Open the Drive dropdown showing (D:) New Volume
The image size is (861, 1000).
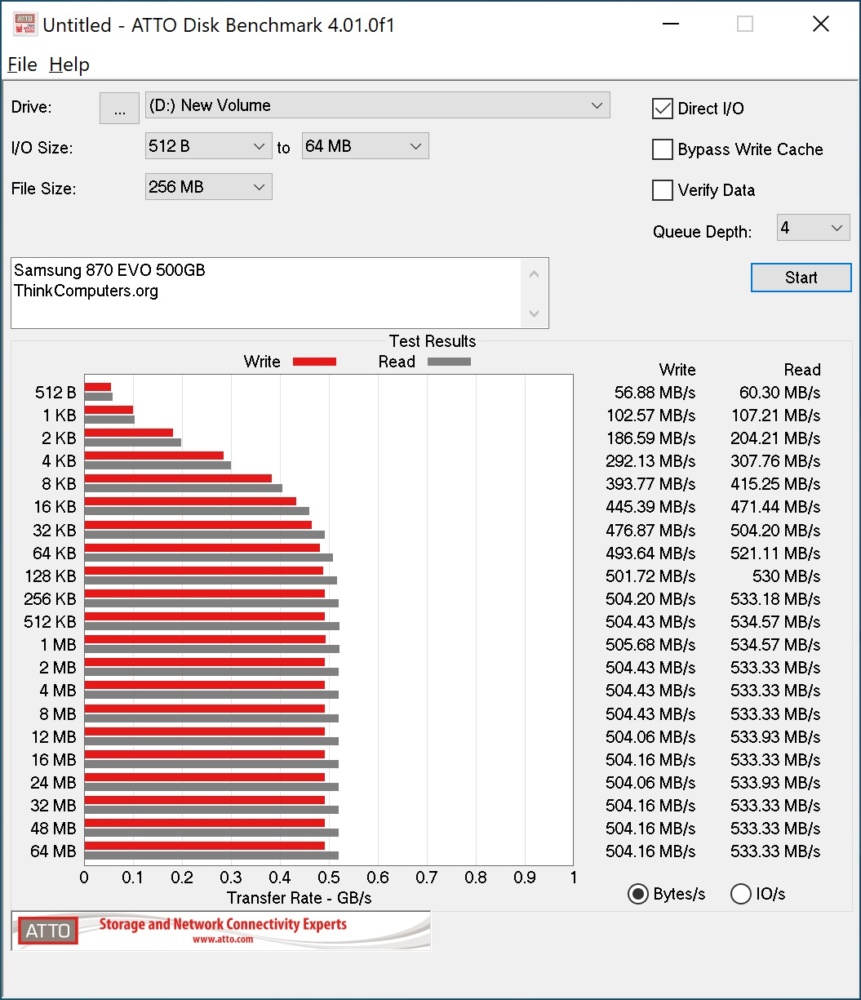coord(378,105)
